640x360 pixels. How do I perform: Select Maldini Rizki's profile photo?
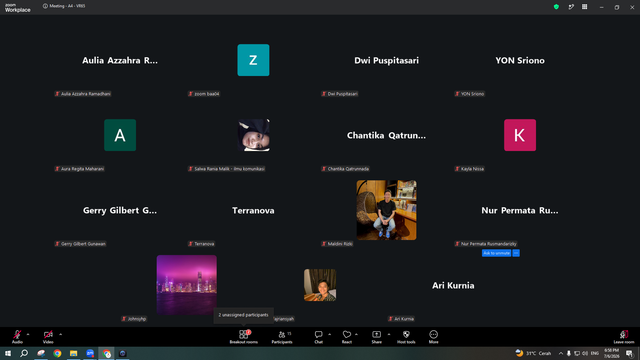click(x=387, y=210)
